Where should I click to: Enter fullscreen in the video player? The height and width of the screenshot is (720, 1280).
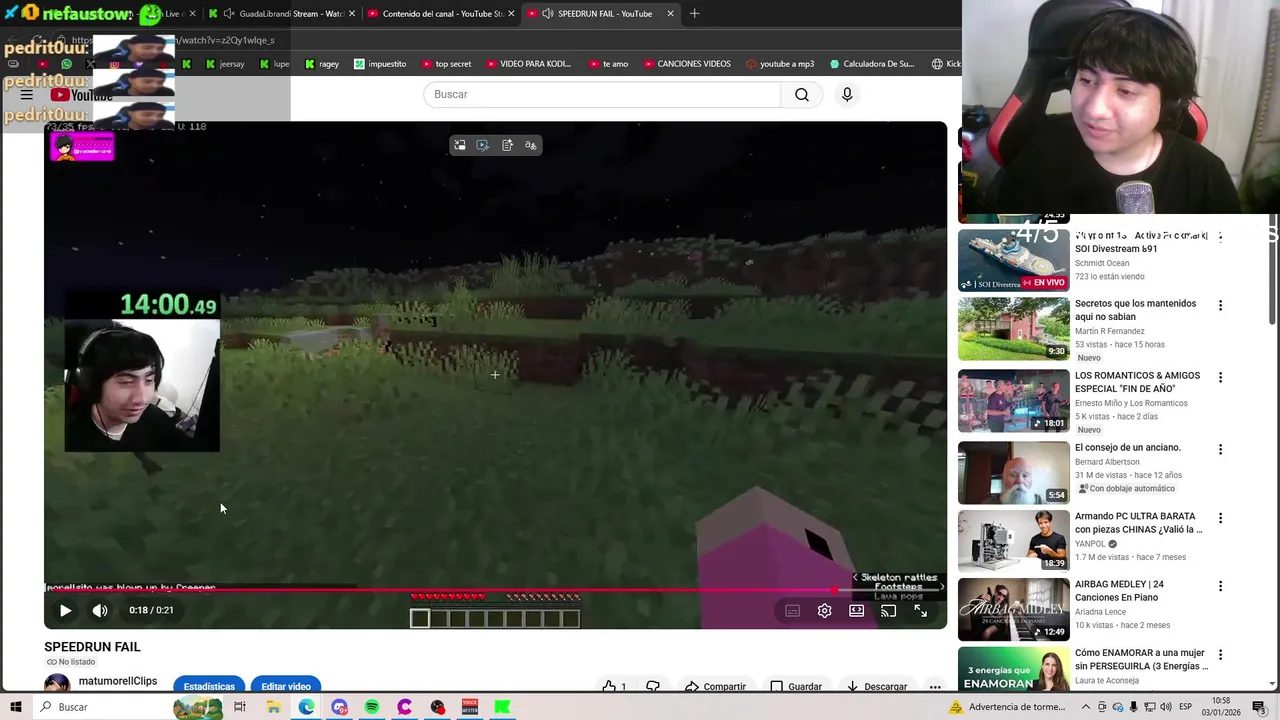[x=920, y=610]
